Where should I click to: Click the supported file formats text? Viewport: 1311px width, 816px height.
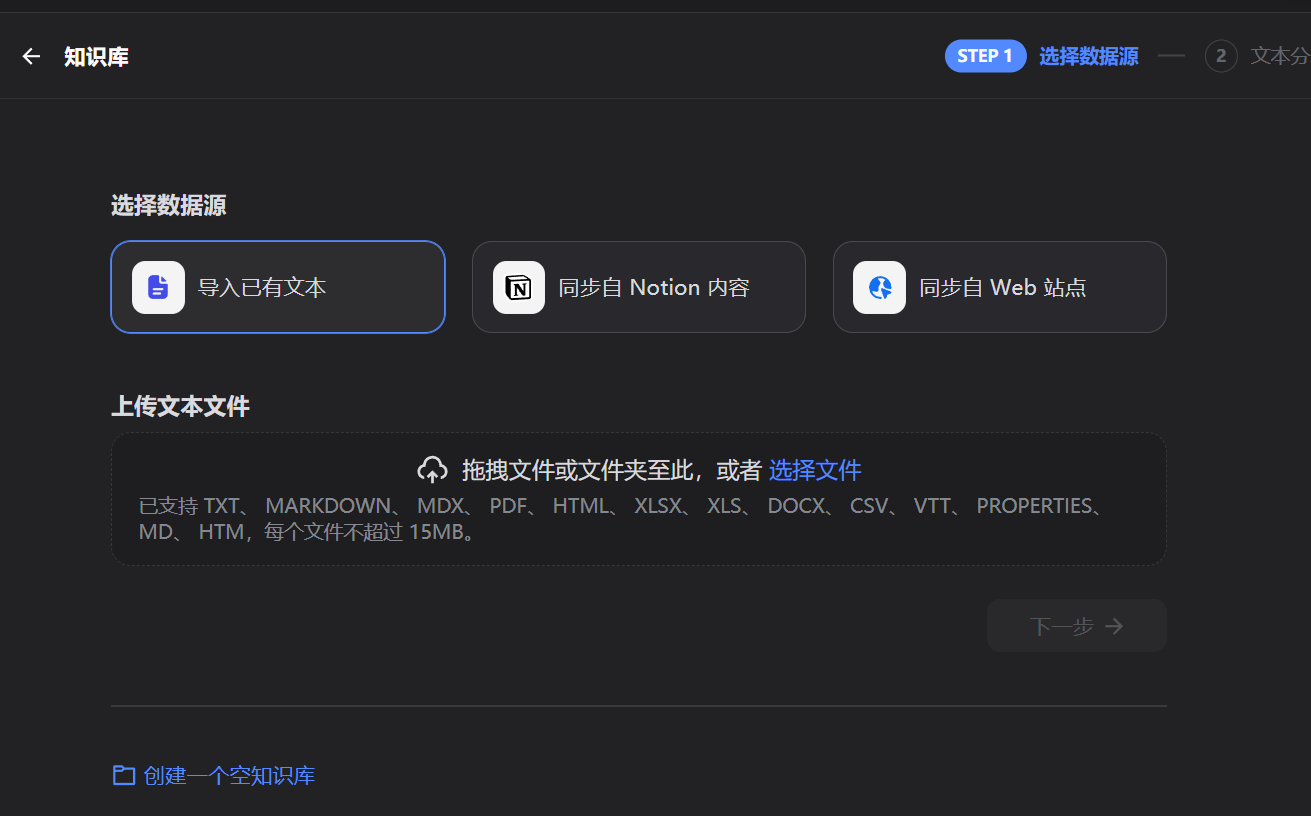click(x=622, y=519)
